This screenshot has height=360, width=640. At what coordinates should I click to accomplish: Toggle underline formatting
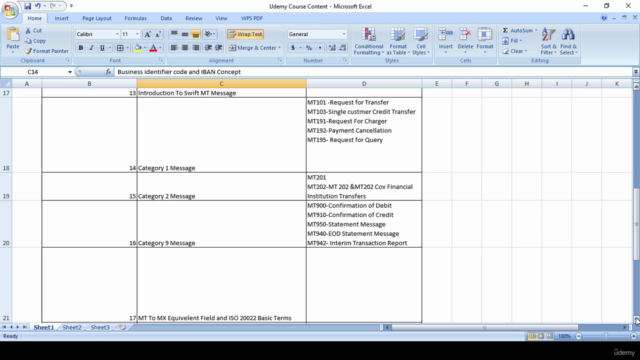pyautogui.click(x=102, y=48)
